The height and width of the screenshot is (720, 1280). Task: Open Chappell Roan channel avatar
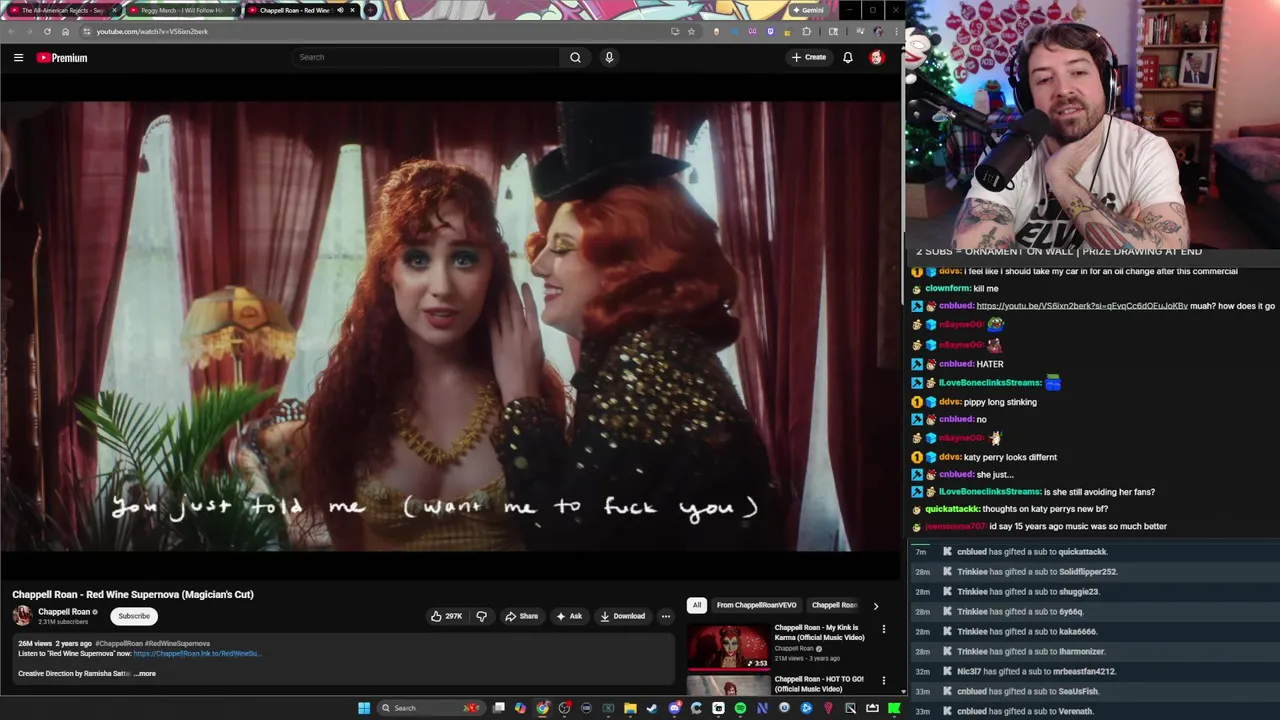(x=22, y=616)
